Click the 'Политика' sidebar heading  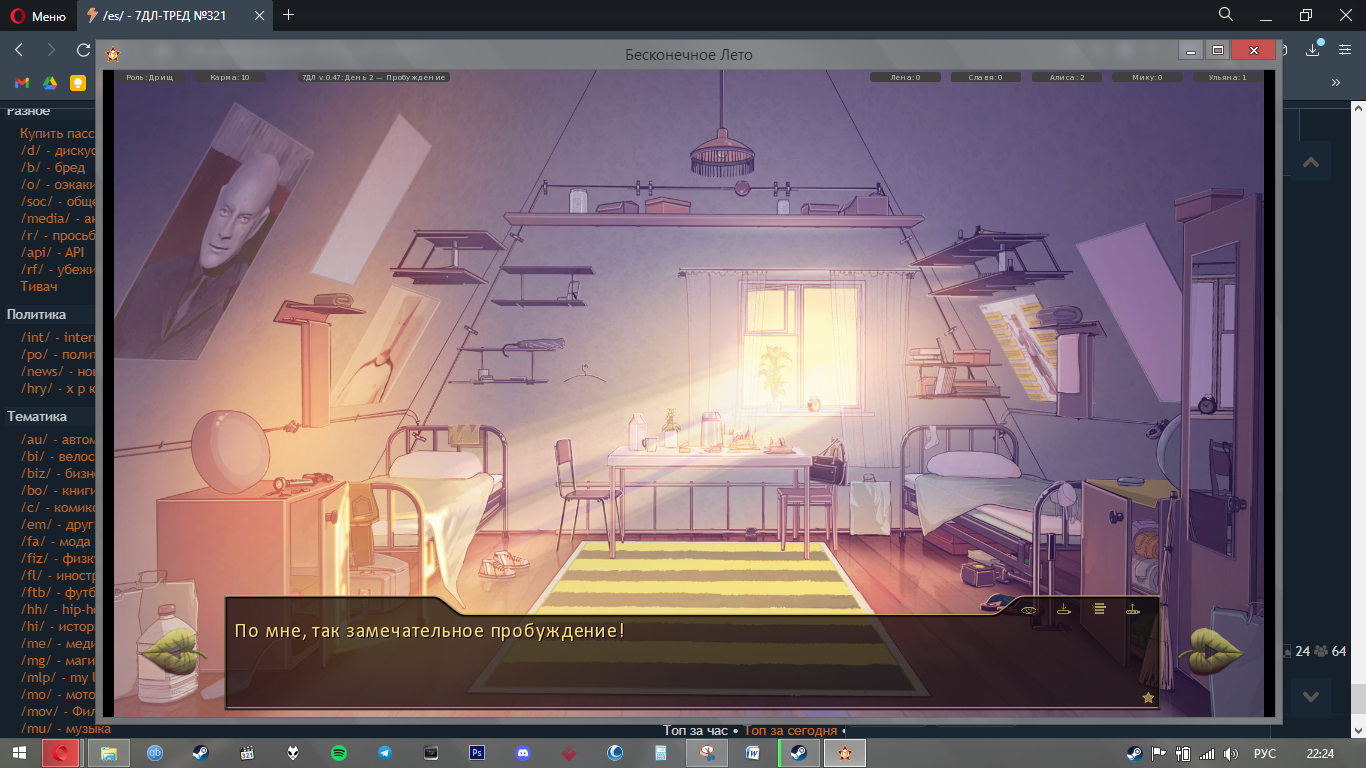pos(37,313)
